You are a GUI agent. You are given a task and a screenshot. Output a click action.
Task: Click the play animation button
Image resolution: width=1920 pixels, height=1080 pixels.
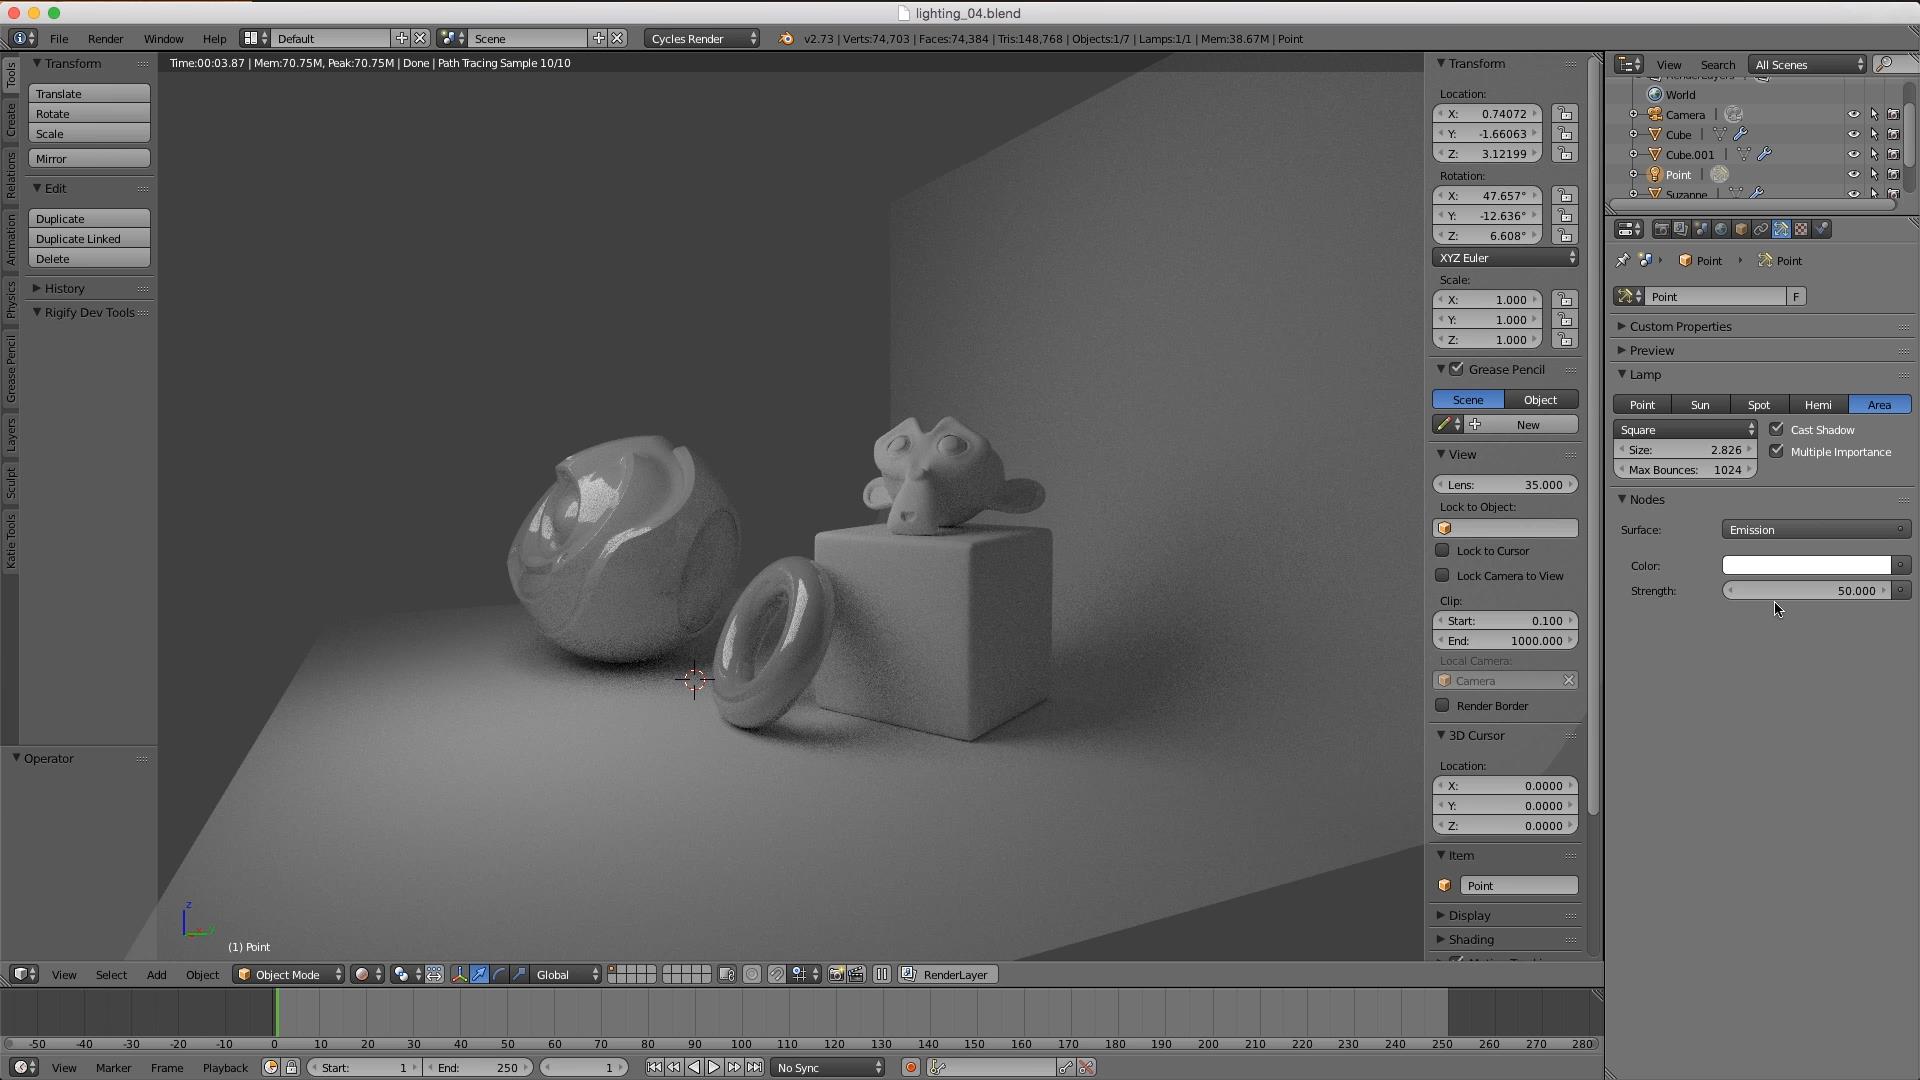713,1067
